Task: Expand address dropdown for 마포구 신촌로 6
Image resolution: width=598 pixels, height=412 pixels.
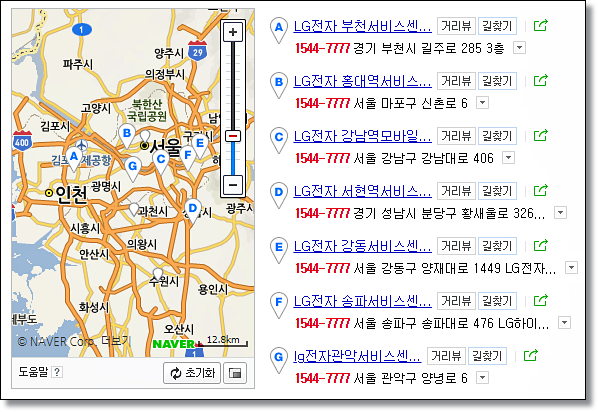Action: pos(482,103)
